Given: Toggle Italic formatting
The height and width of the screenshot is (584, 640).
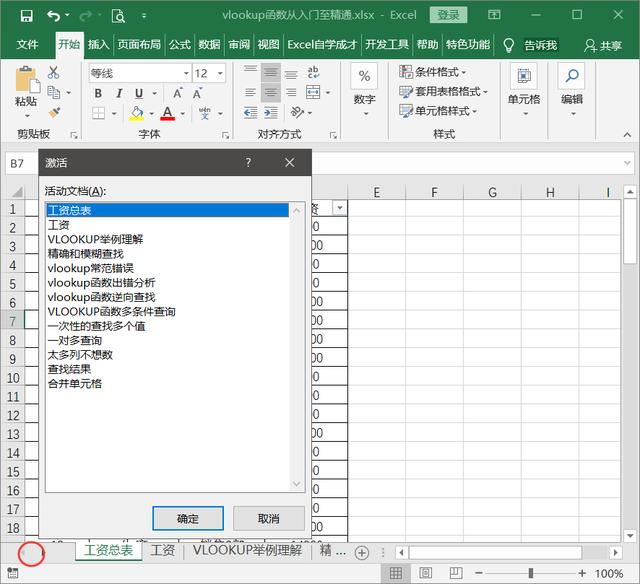Looking at the screenshot, I should pyautogui.click(x=118, y=93).
